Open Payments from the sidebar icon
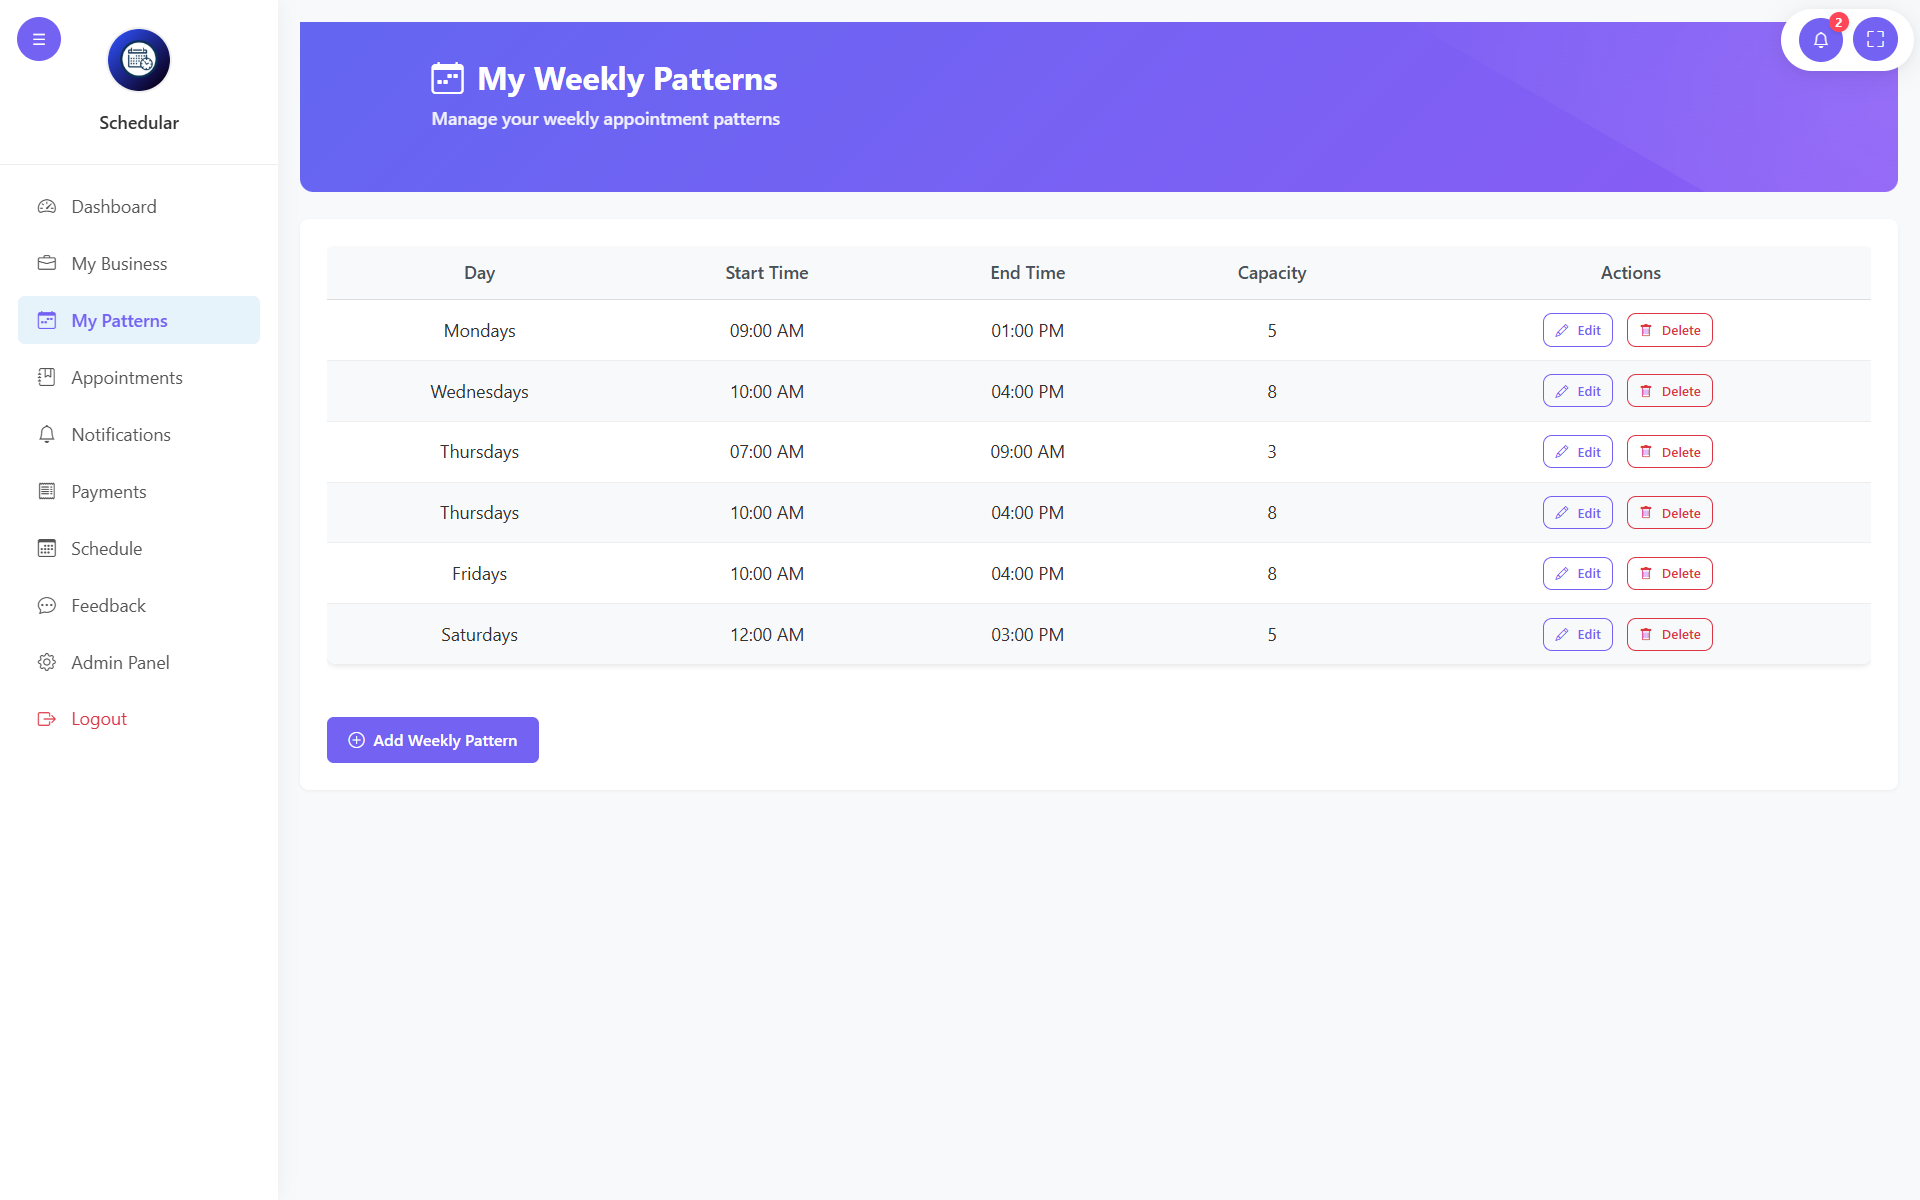This screenshot has width=1920, height=1200. point(47,491)
